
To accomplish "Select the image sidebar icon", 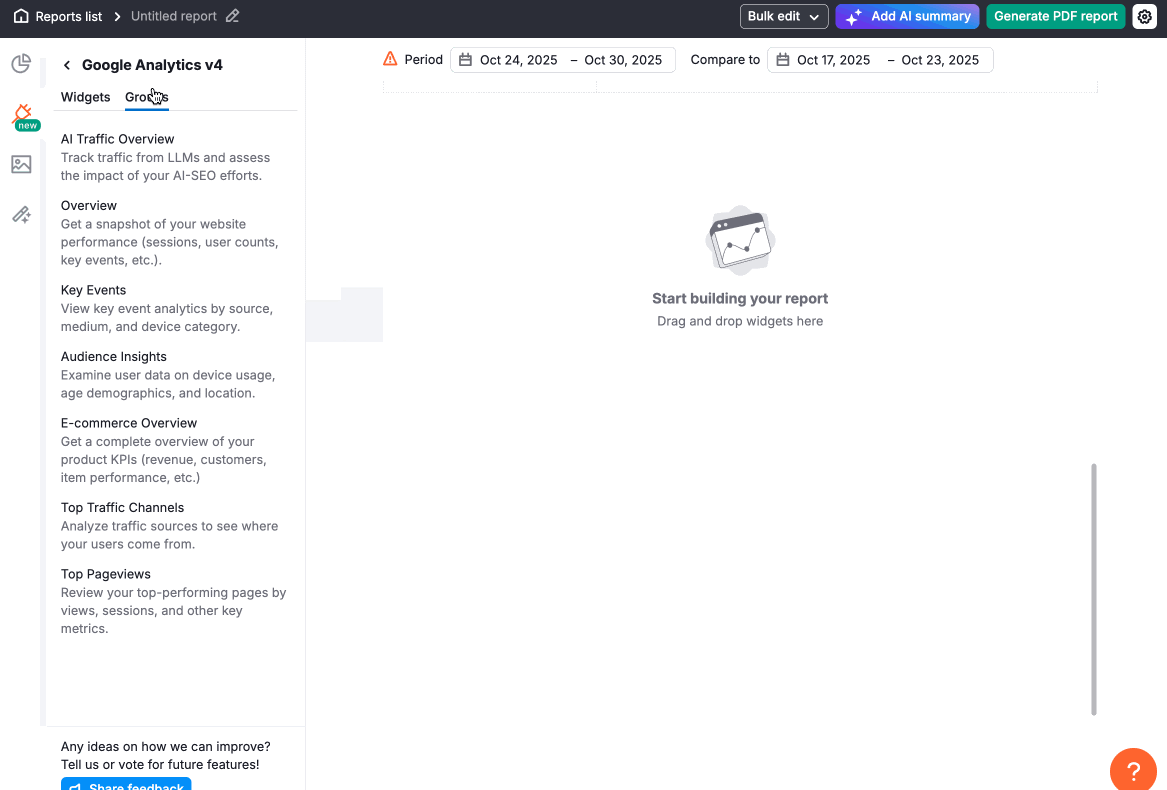I will tap(21, 164).
